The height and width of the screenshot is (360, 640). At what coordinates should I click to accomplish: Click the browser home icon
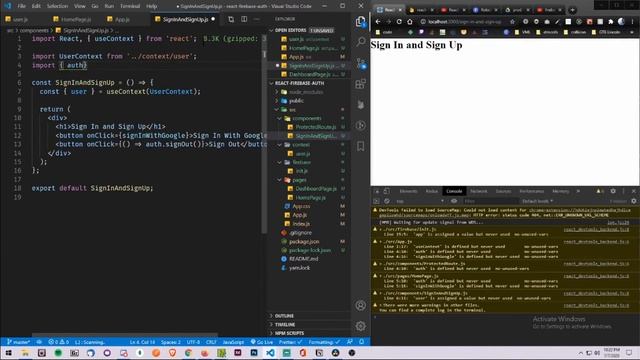[410, 22]
